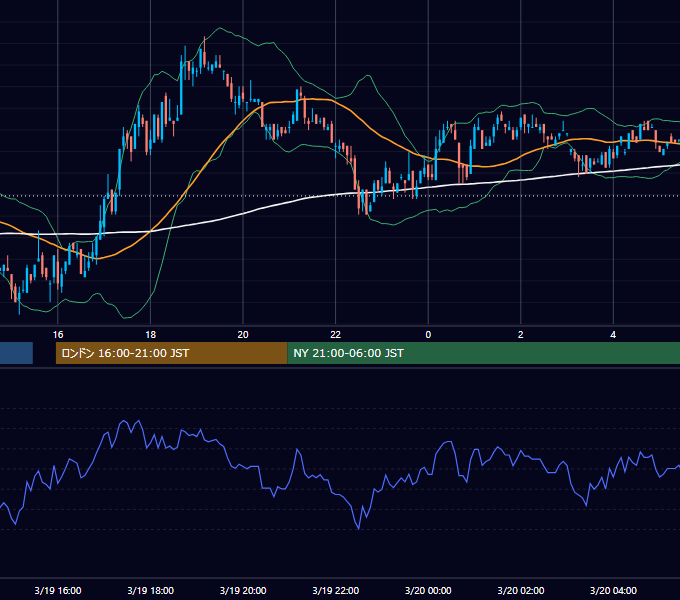Click the 3/19 20:00 date label
The height and width of the screenshot is (600, 680).
click(243, 590)
